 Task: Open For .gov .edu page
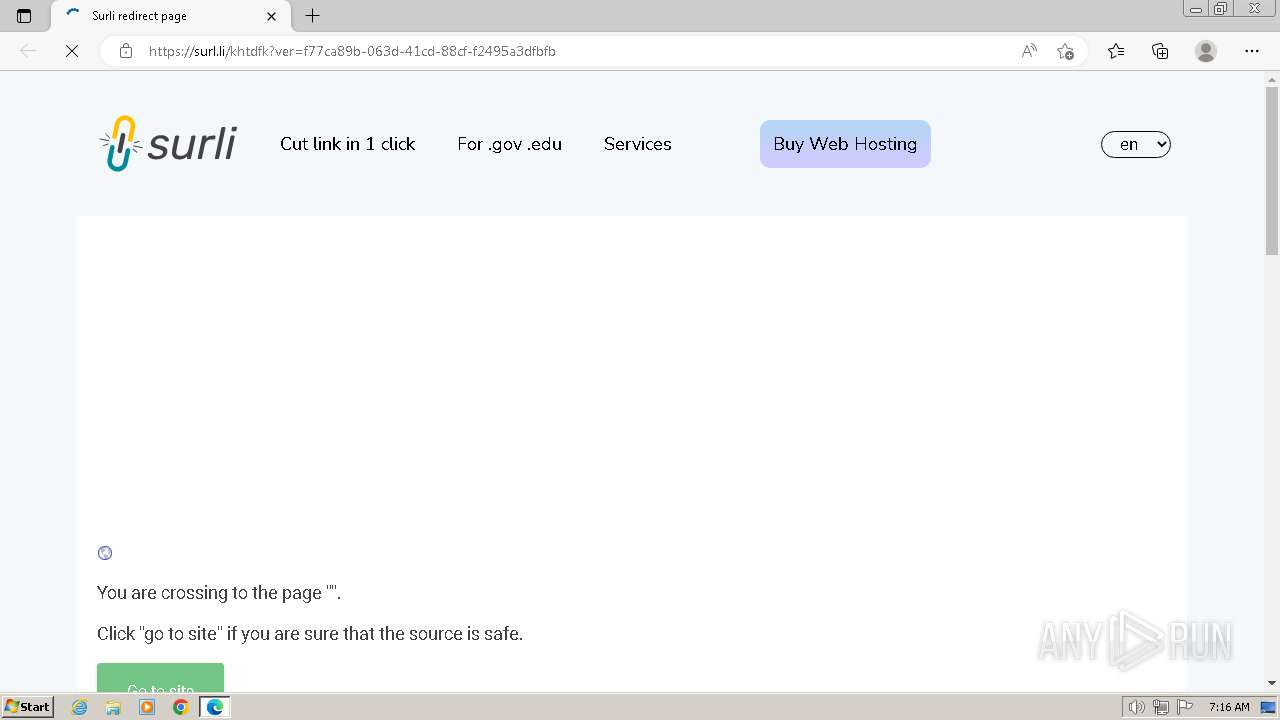509,144
